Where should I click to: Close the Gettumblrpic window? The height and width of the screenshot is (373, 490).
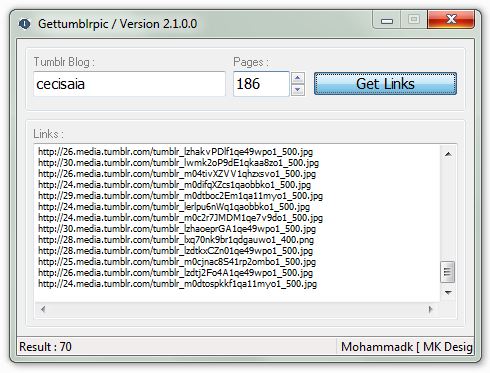tap(451, 19)
